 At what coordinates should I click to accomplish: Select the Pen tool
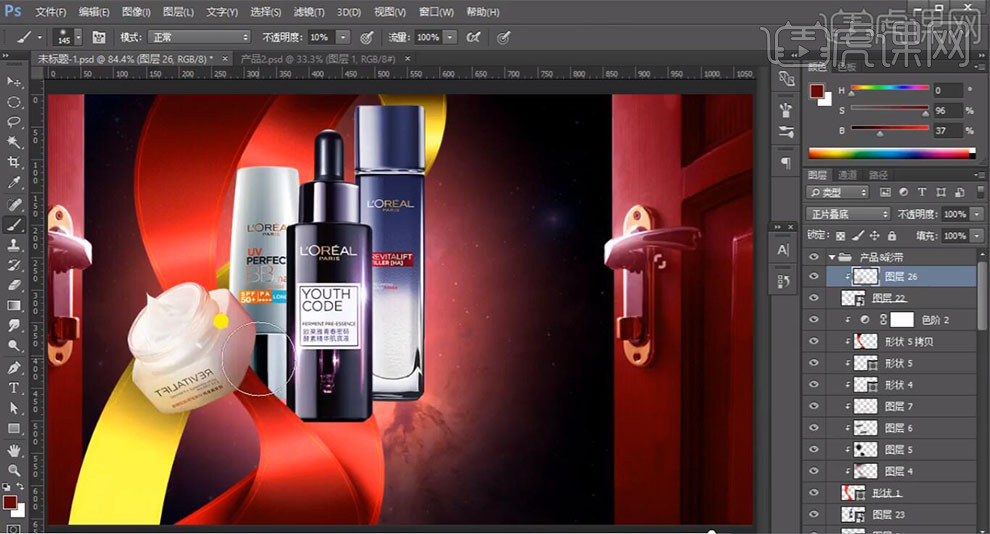(13, 367)
